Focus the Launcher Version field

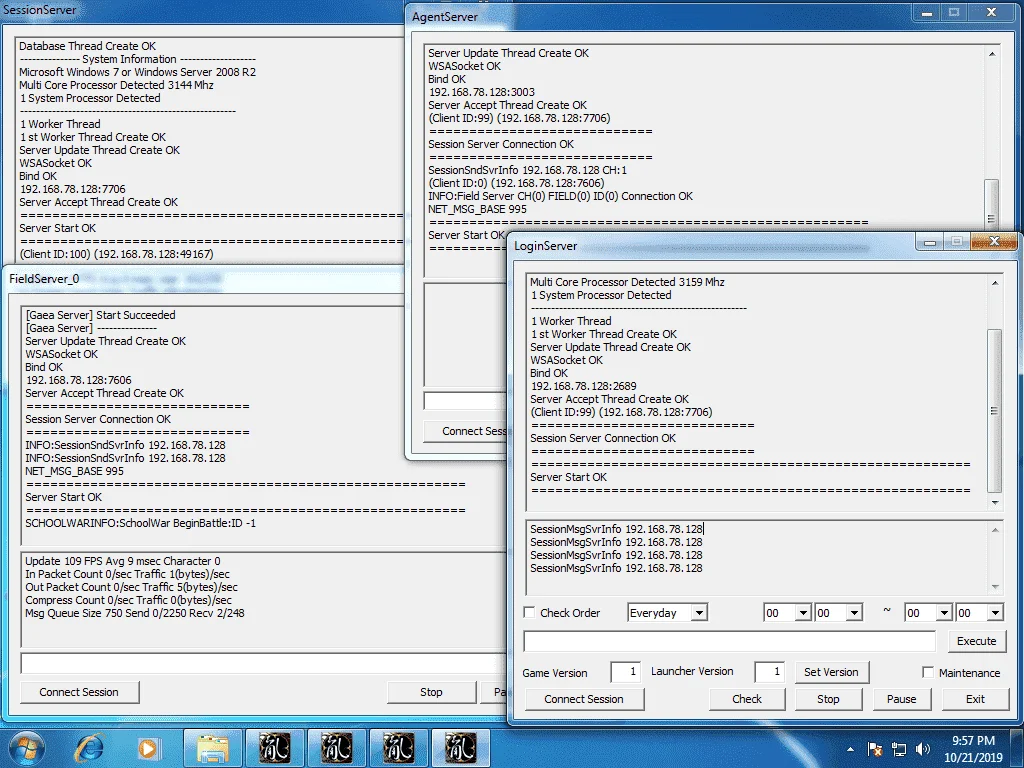pyautogui.click(x=769, y=671)
